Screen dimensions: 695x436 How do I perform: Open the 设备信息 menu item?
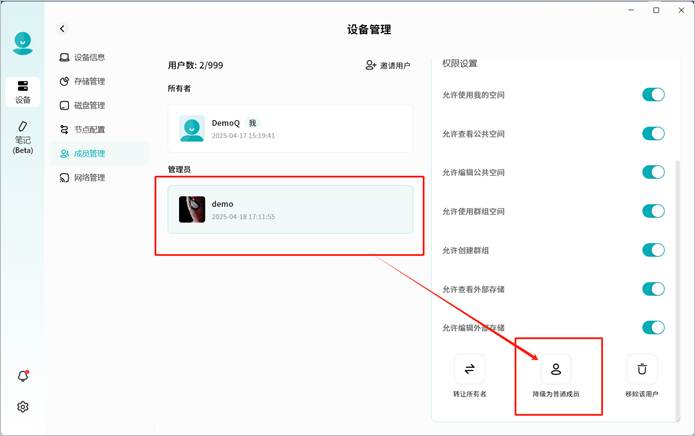coord(89,57)
